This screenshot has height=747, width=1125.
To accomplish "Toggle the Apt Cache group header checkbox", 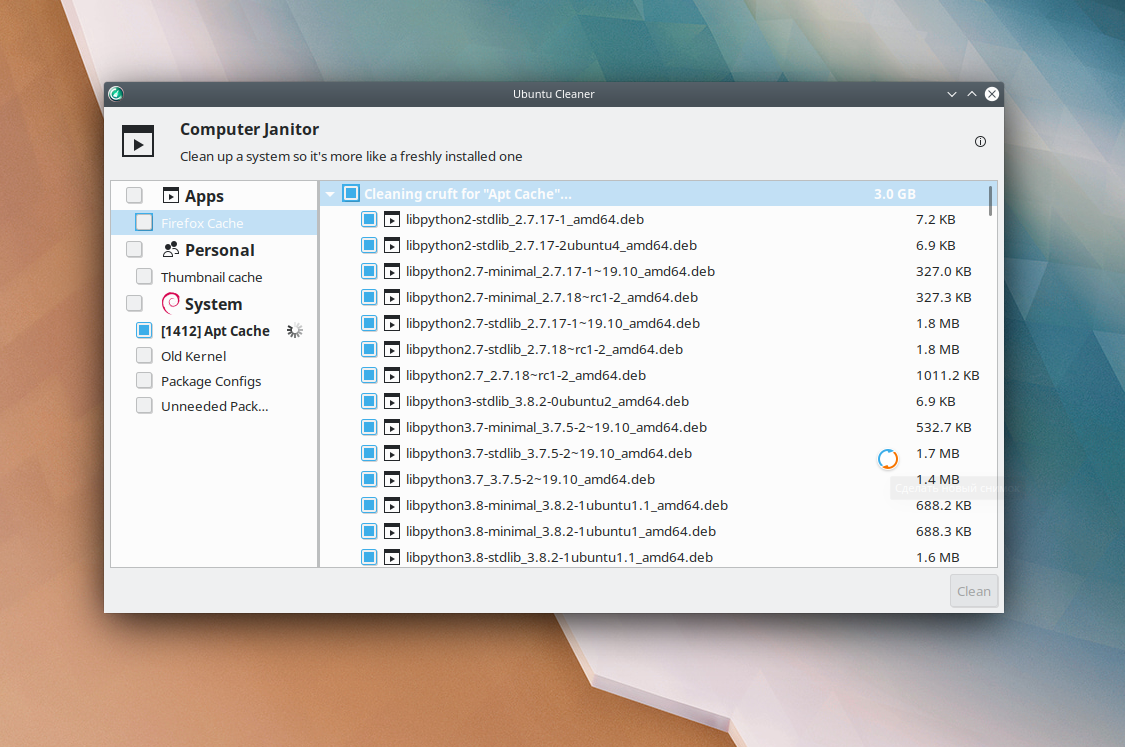I will [x=351, y=193].
